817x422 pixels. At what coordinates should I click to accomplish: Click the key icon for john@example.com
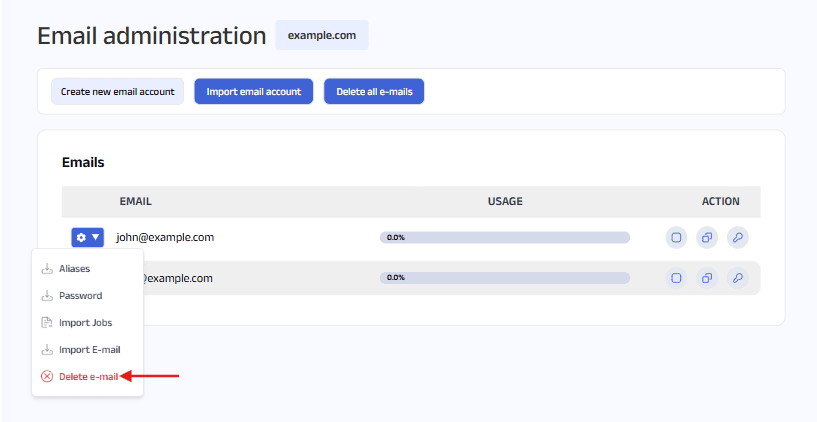(737, 237)
